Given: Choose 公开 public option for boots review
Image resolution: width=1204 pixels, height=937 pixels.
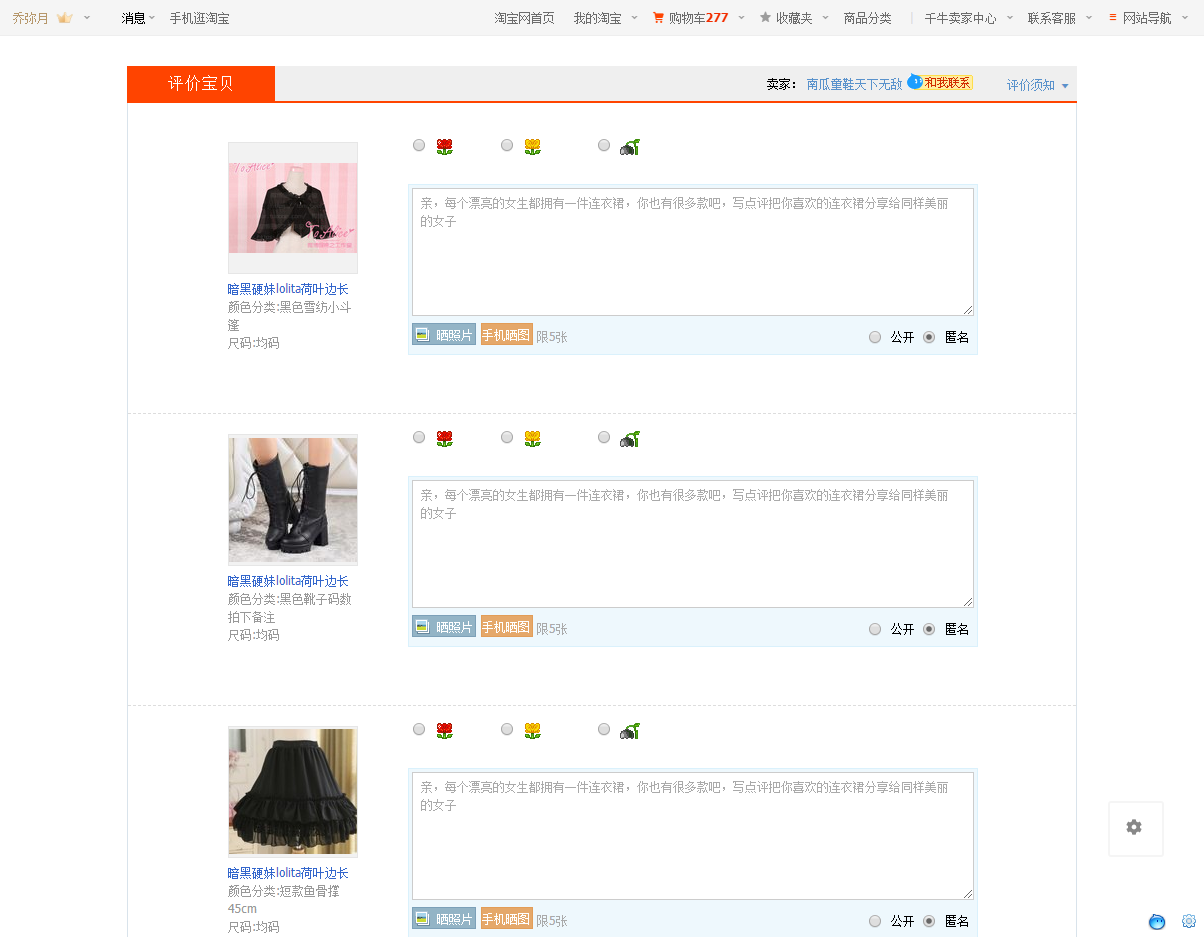Looking at the screenshot, I should (x=875, y=629).
